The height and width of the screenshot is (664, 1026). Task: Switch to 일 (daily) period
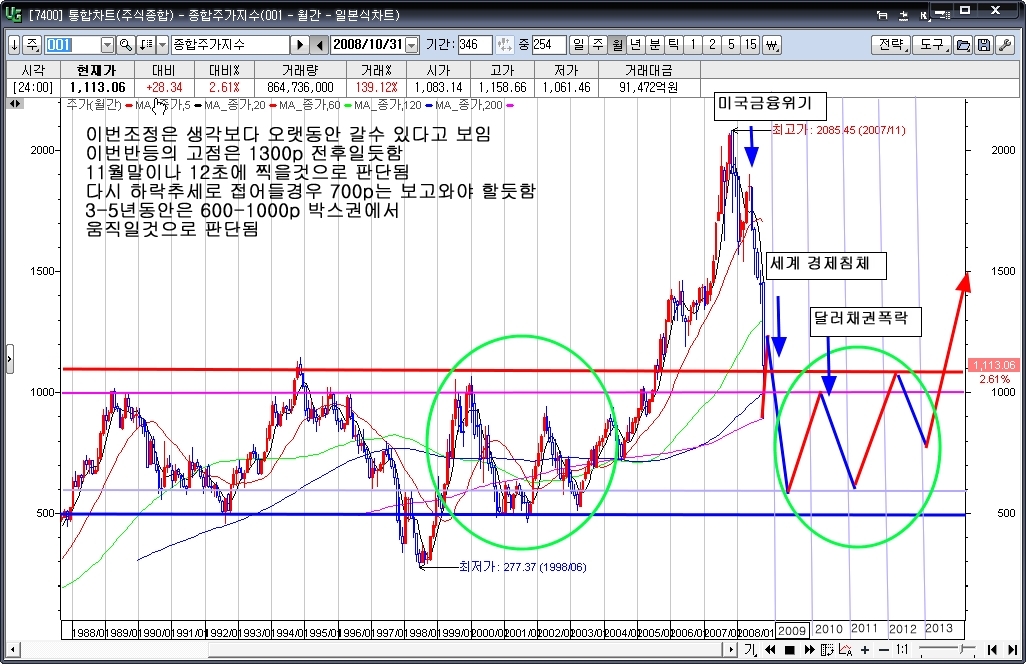pos(579,45)
